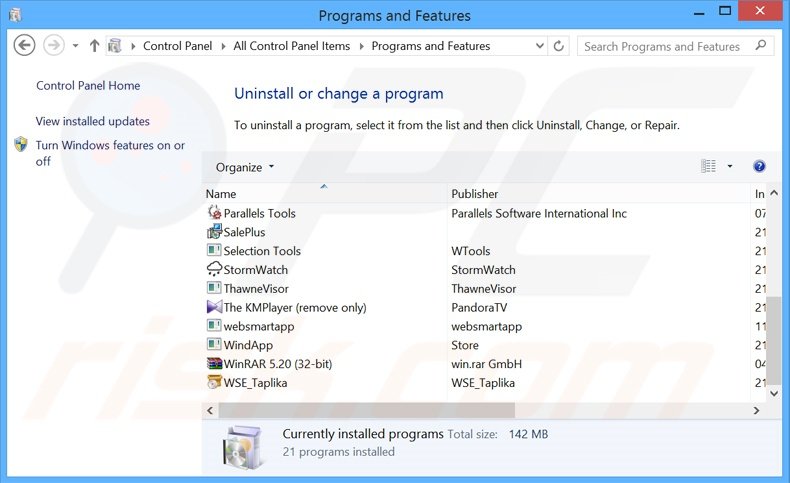Refresh the Programs and Features view
The image size is (790, 483).
[559, 46]
